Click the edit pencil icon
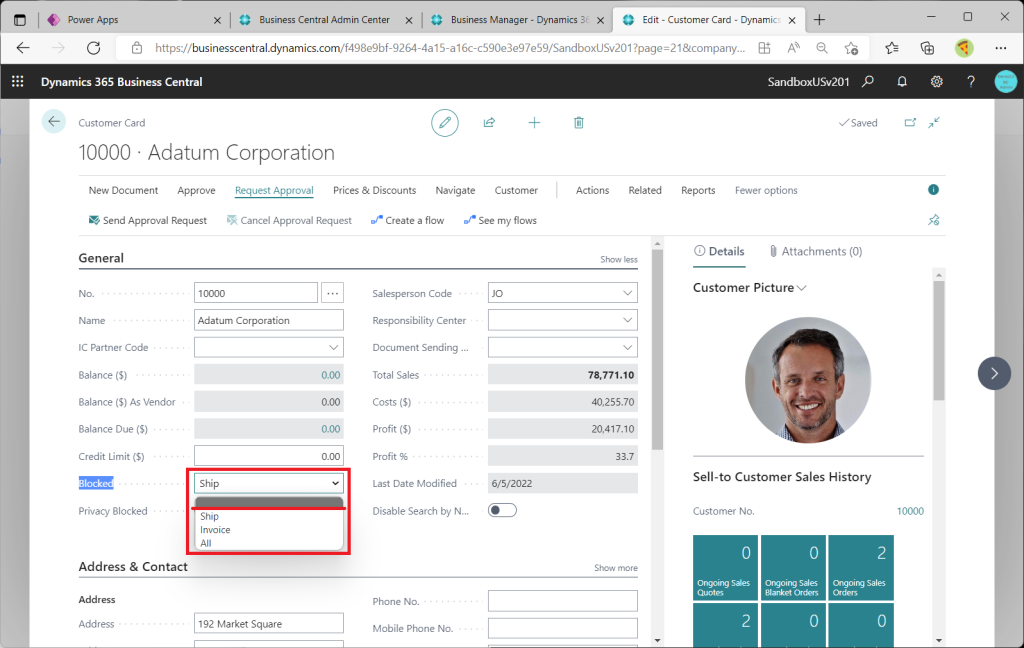1024x648 pixels. coord(445,123)
